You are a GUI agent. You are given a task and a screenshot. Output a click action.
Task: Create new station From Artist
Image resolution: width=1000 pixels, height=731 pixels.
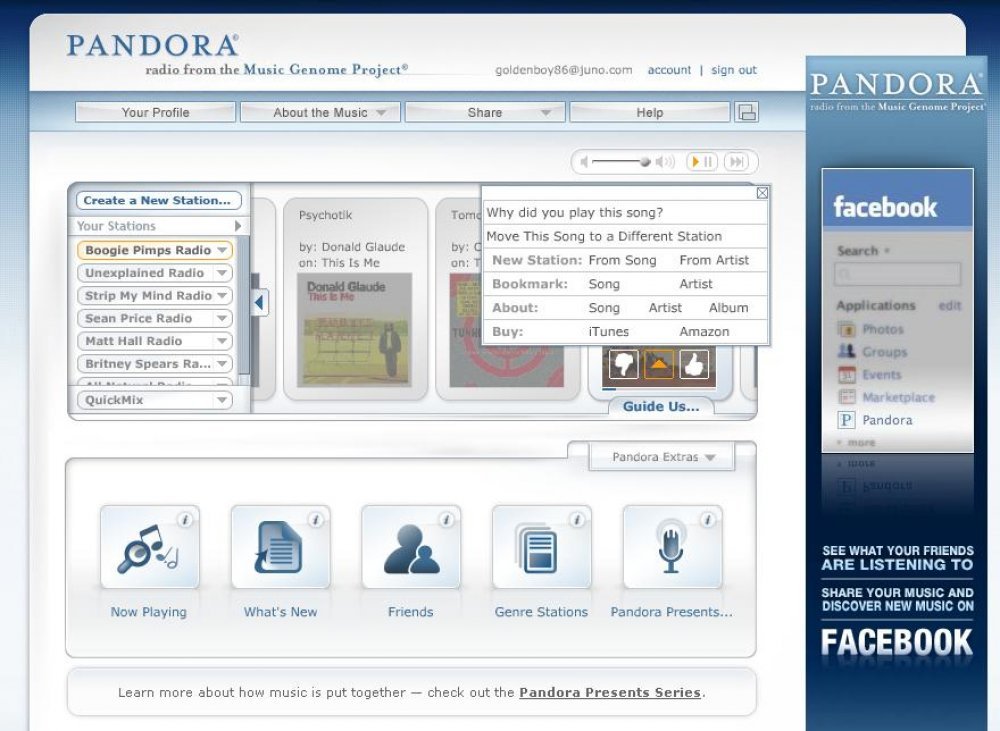(x=714, y=260)
